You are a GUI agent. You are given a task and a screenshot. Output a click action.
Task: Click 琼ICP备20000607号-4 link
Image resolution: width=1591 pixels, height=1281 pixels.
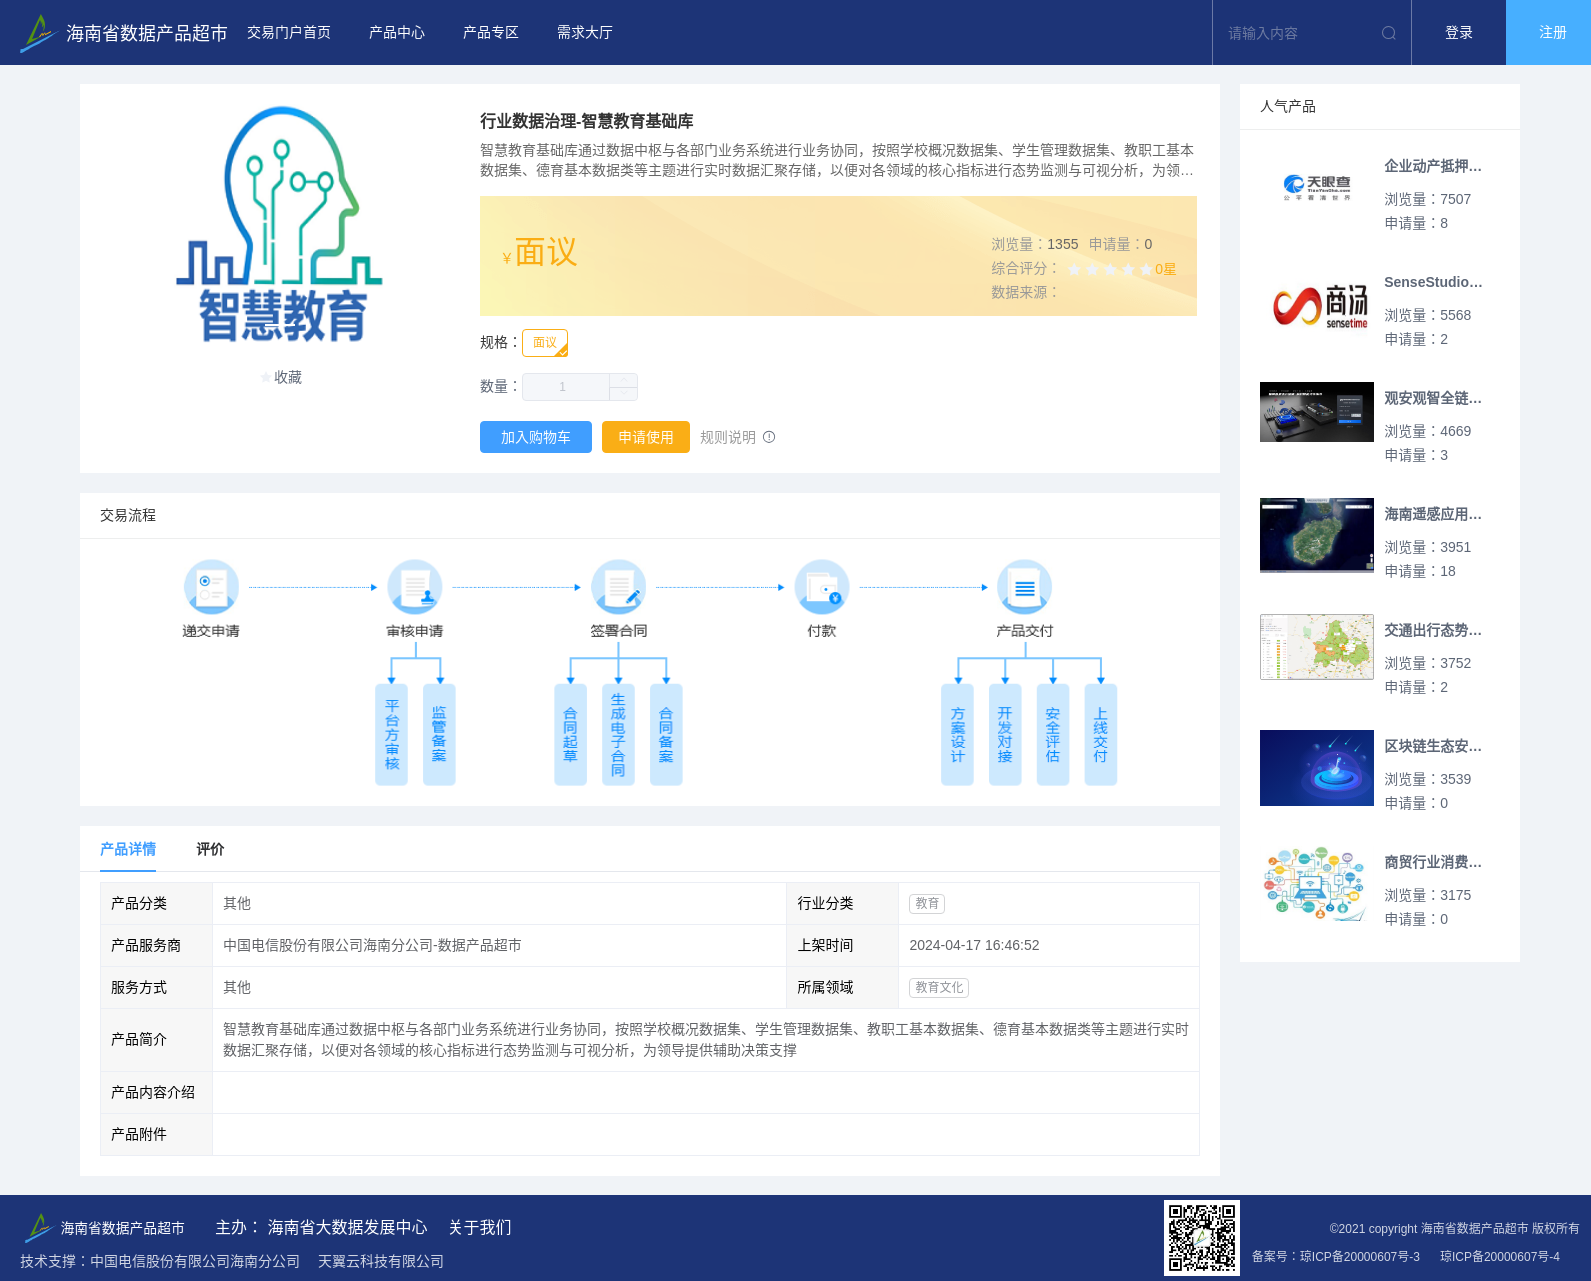click(x=1500, y=1257)
